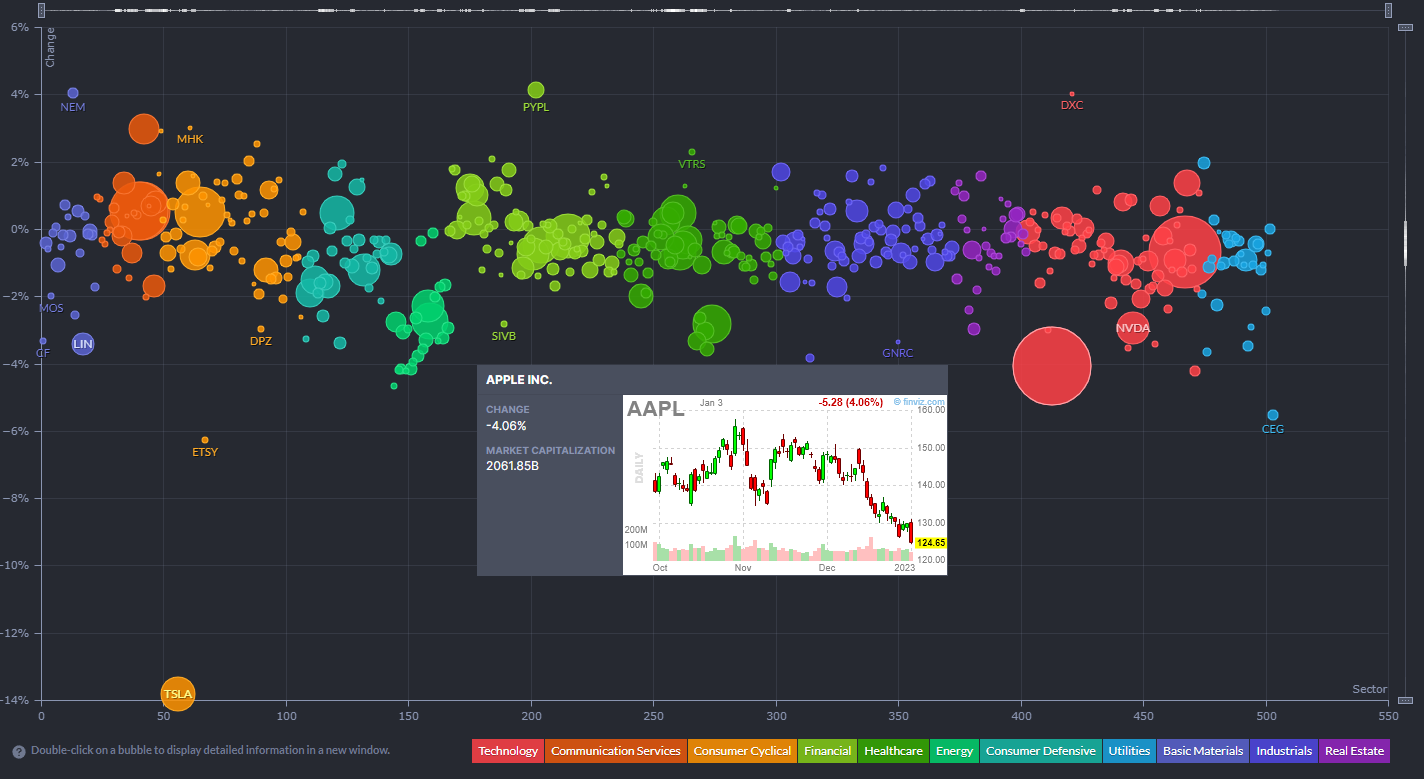Click the -4.06% change value in tooltip
This screenshot has height=779, width=1424.
pos(506,426)
